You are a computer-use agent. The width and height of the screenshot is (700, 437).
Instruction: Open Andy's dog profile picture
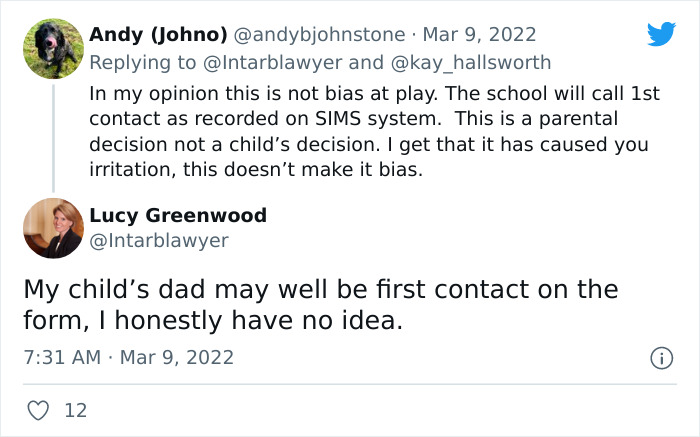[x=53, y=48]
